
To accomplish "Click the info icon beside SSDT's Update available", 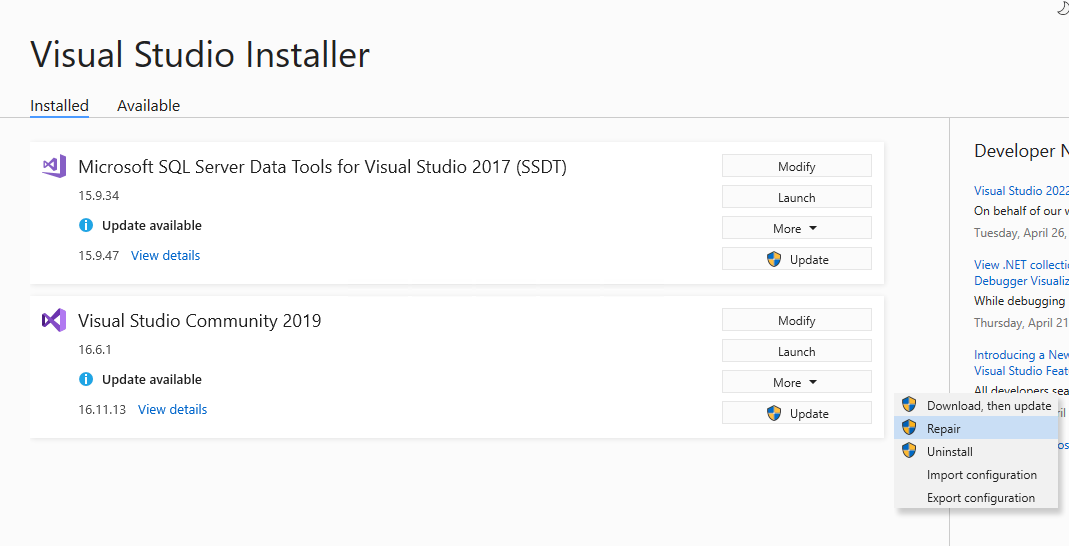I will (86, 225).
